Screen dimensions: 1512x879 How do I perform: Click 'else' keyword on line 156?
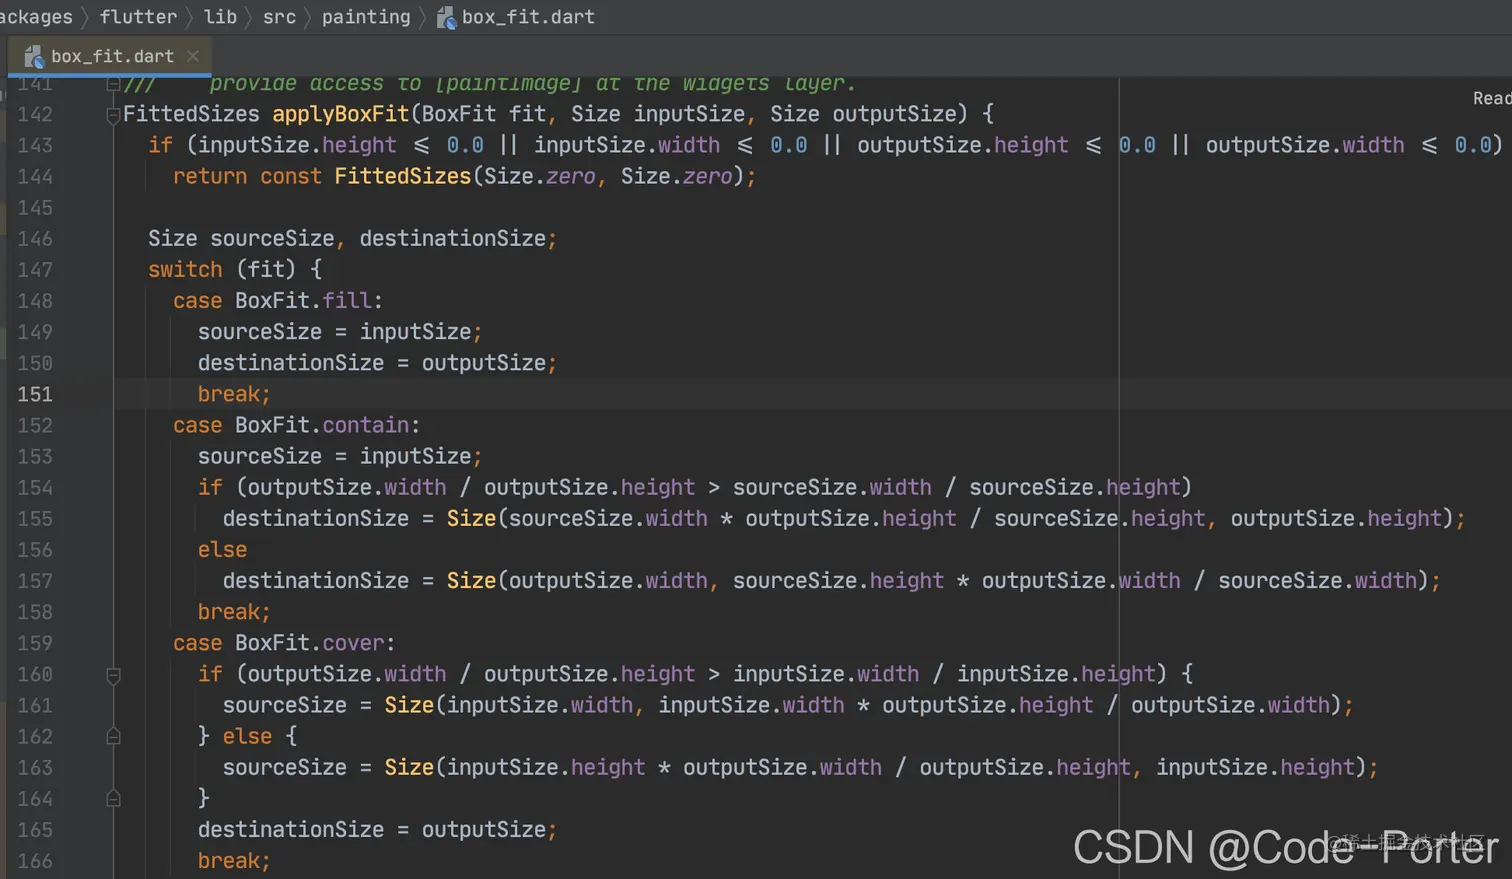pos(222,550)
